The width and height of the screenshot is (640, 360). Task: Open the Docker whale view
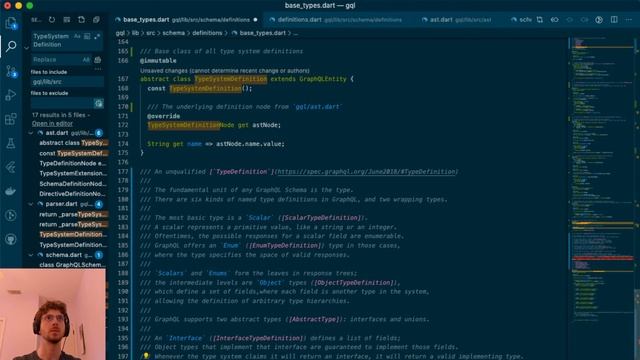tap(11, 191)
